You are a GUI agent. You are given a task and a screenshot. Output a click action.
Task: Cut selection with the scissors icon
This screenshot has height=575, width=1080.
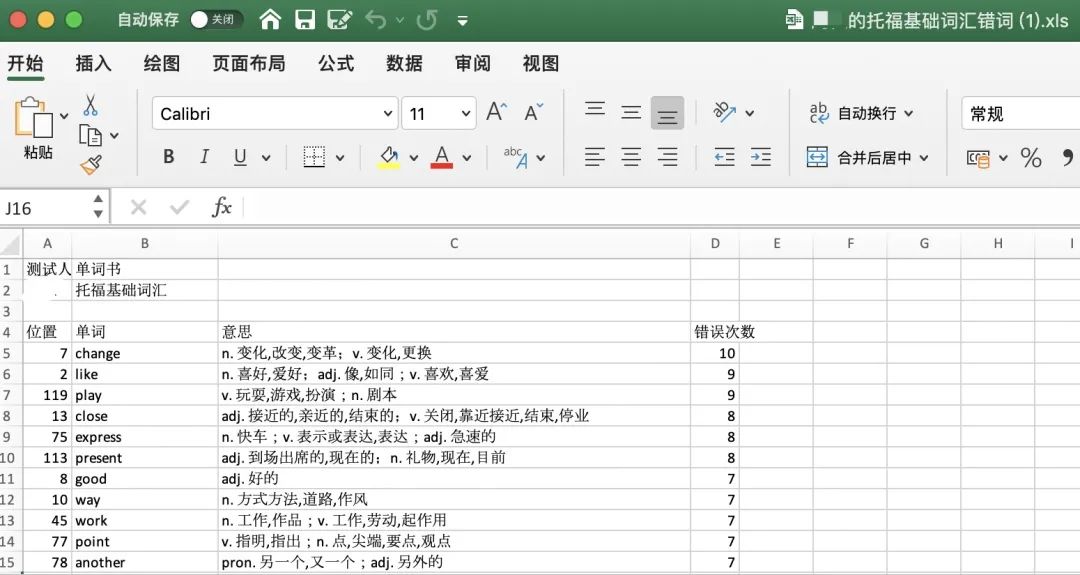(x=90, y=105)
